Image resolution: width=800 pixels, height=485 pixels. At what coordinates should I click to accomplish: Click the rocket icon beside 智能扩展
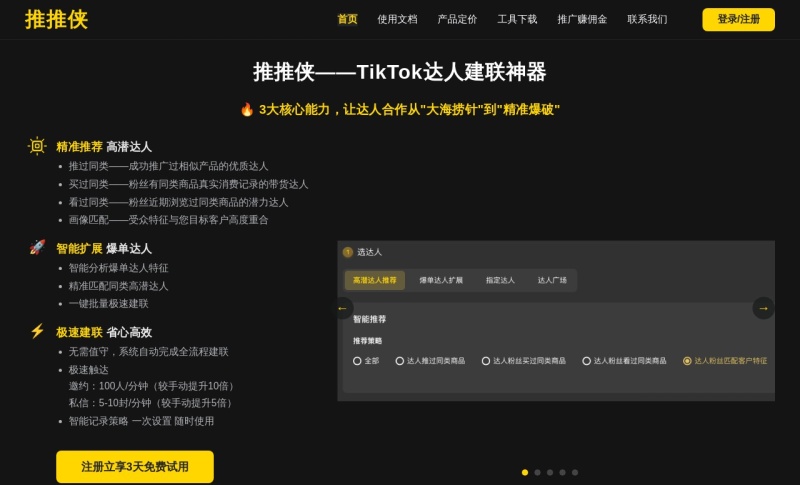coord(37,247)
